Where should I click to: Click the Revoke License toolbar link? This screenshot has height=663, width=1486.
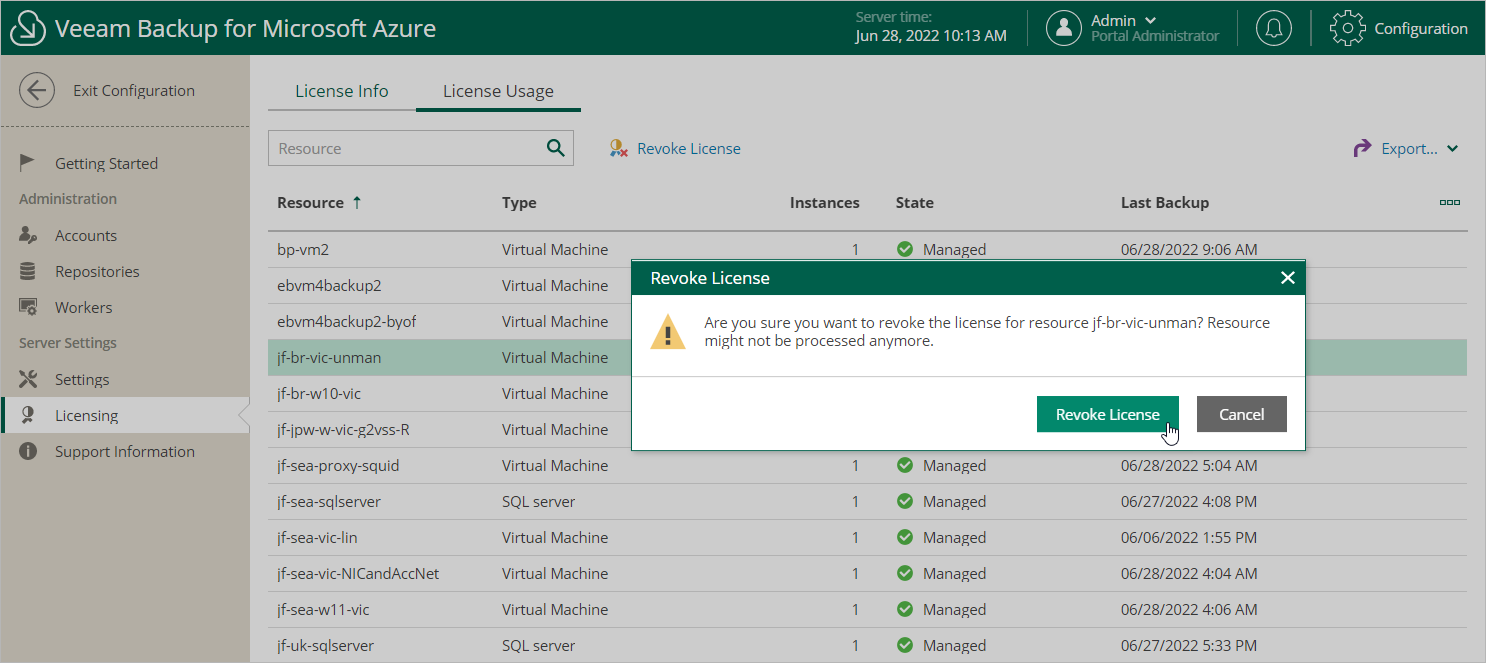pyautogui.click(x=675, y=148)
